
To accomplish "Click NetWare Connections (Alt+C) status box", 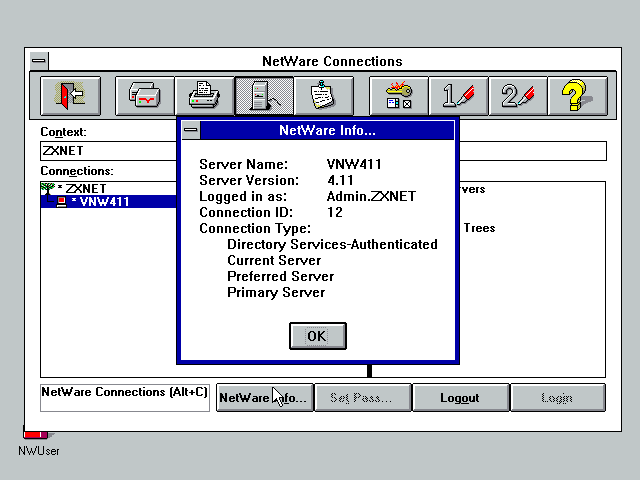I will [125, 398].
